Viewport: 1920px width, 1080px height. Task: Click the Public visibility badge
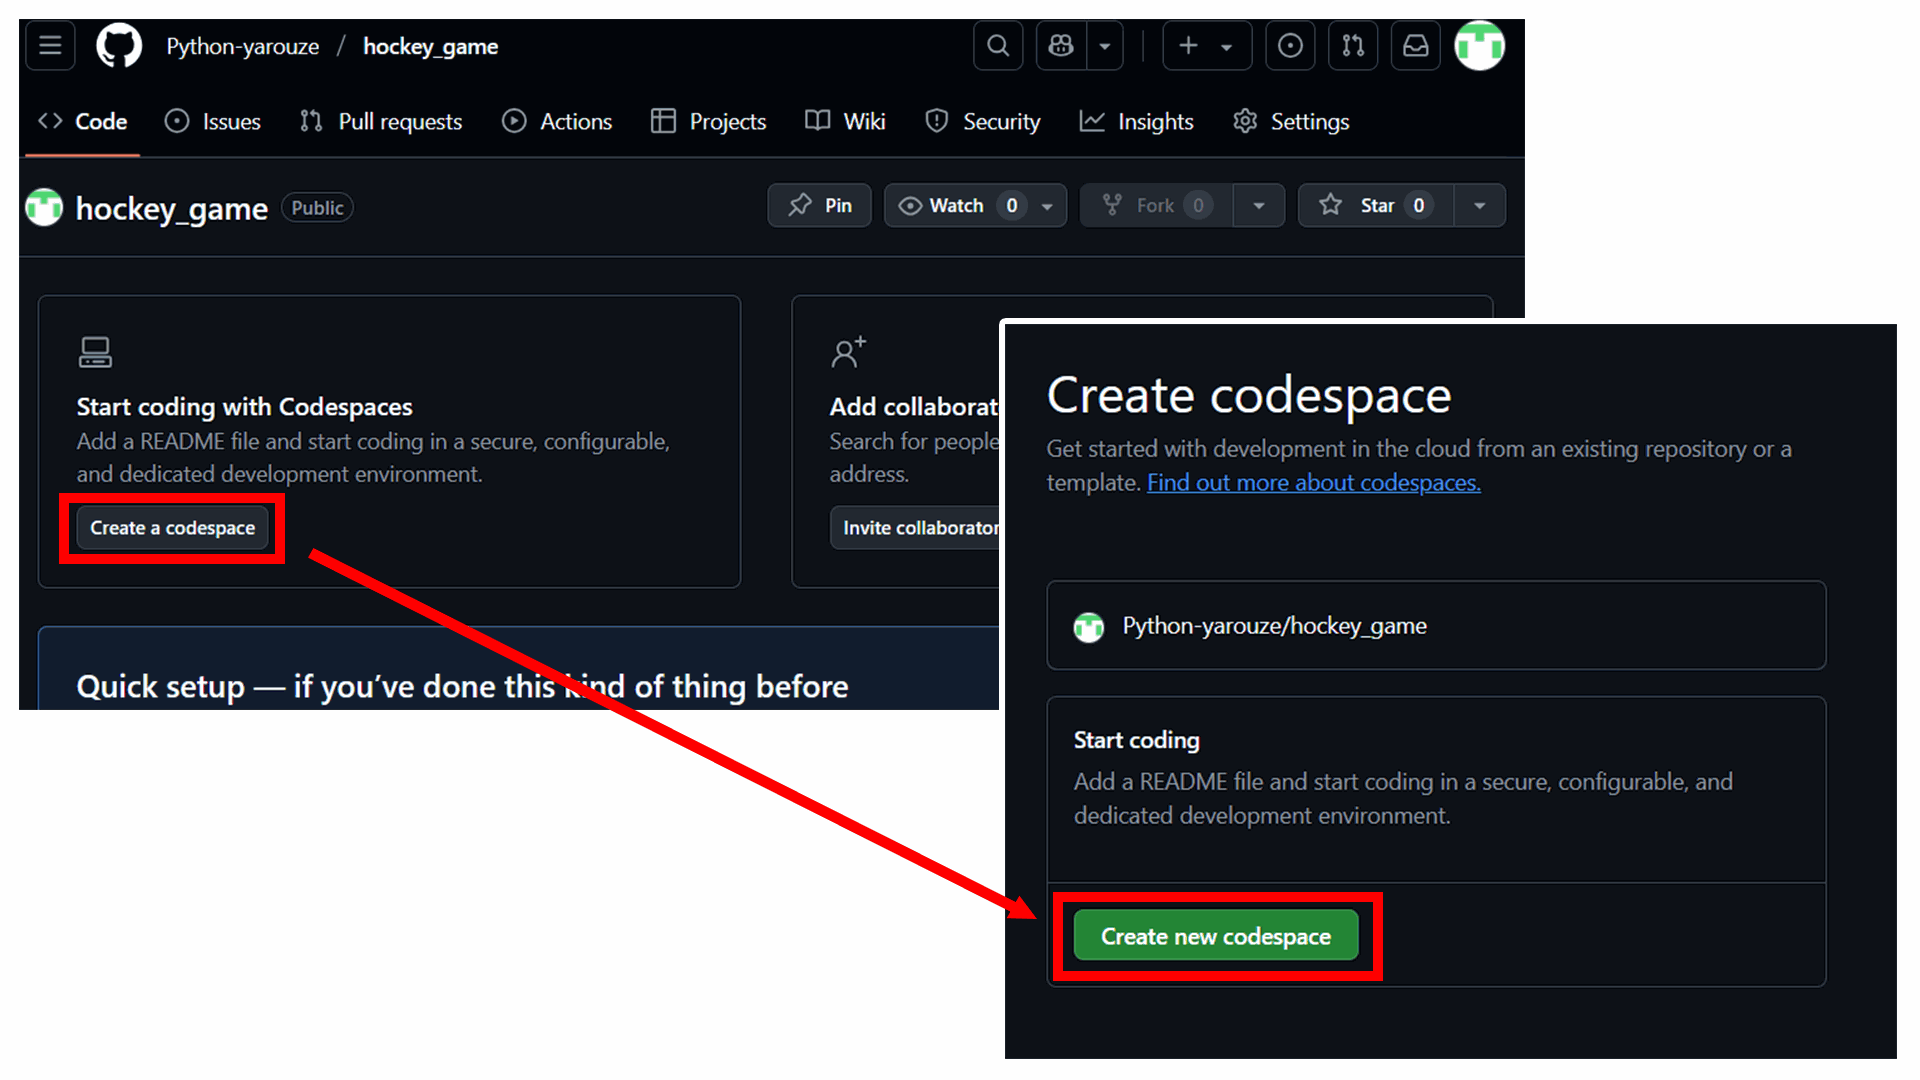317,208
